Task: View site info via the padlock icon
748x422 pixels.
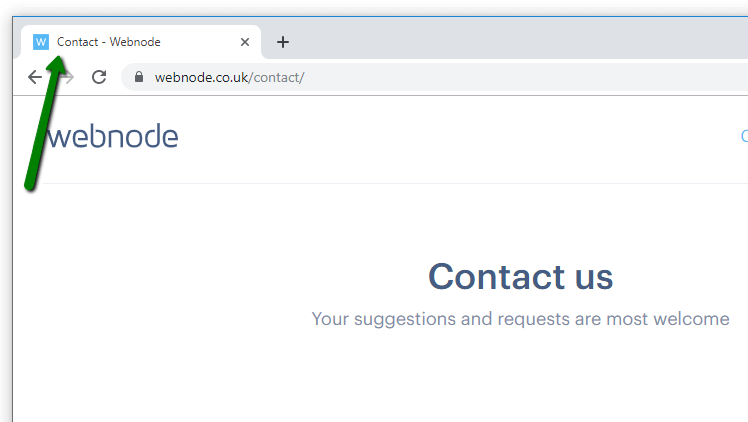Action: coord(138,77)
